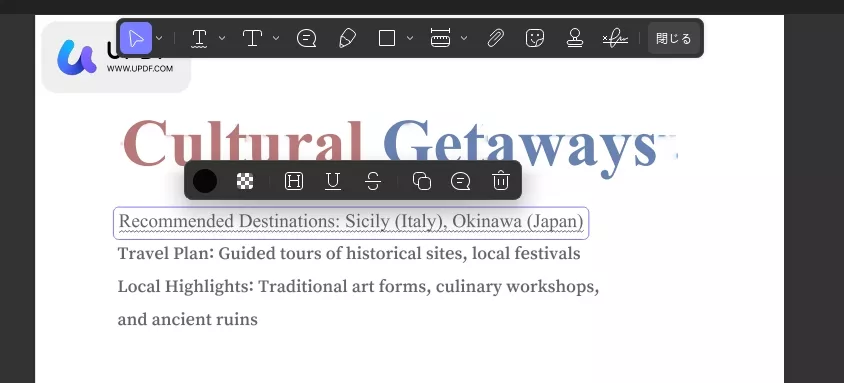Delete the selected annotation

tap(501, 181)
